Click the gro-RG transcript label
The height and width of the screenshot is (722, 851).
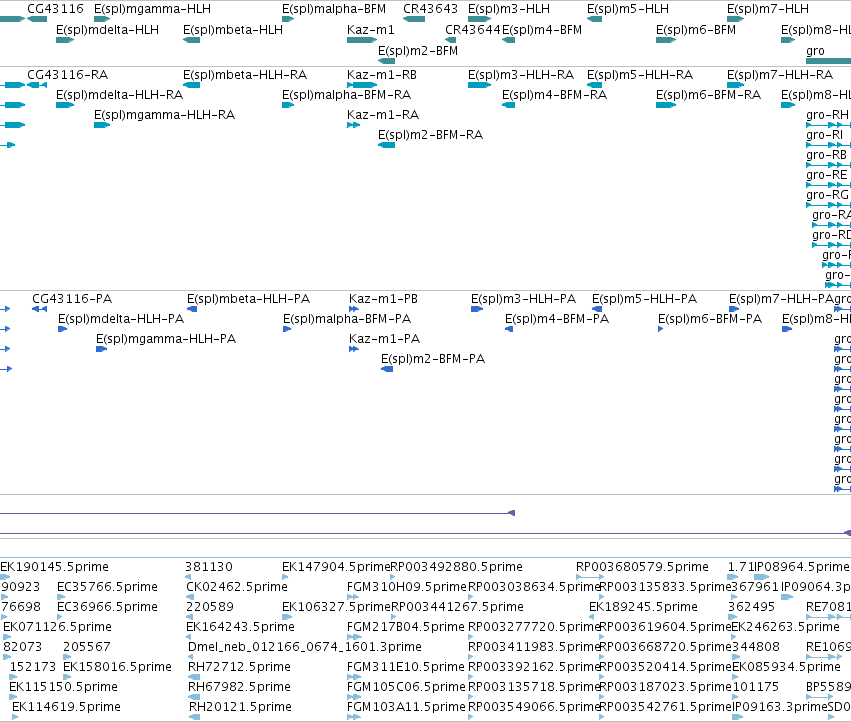pos(827,195)
